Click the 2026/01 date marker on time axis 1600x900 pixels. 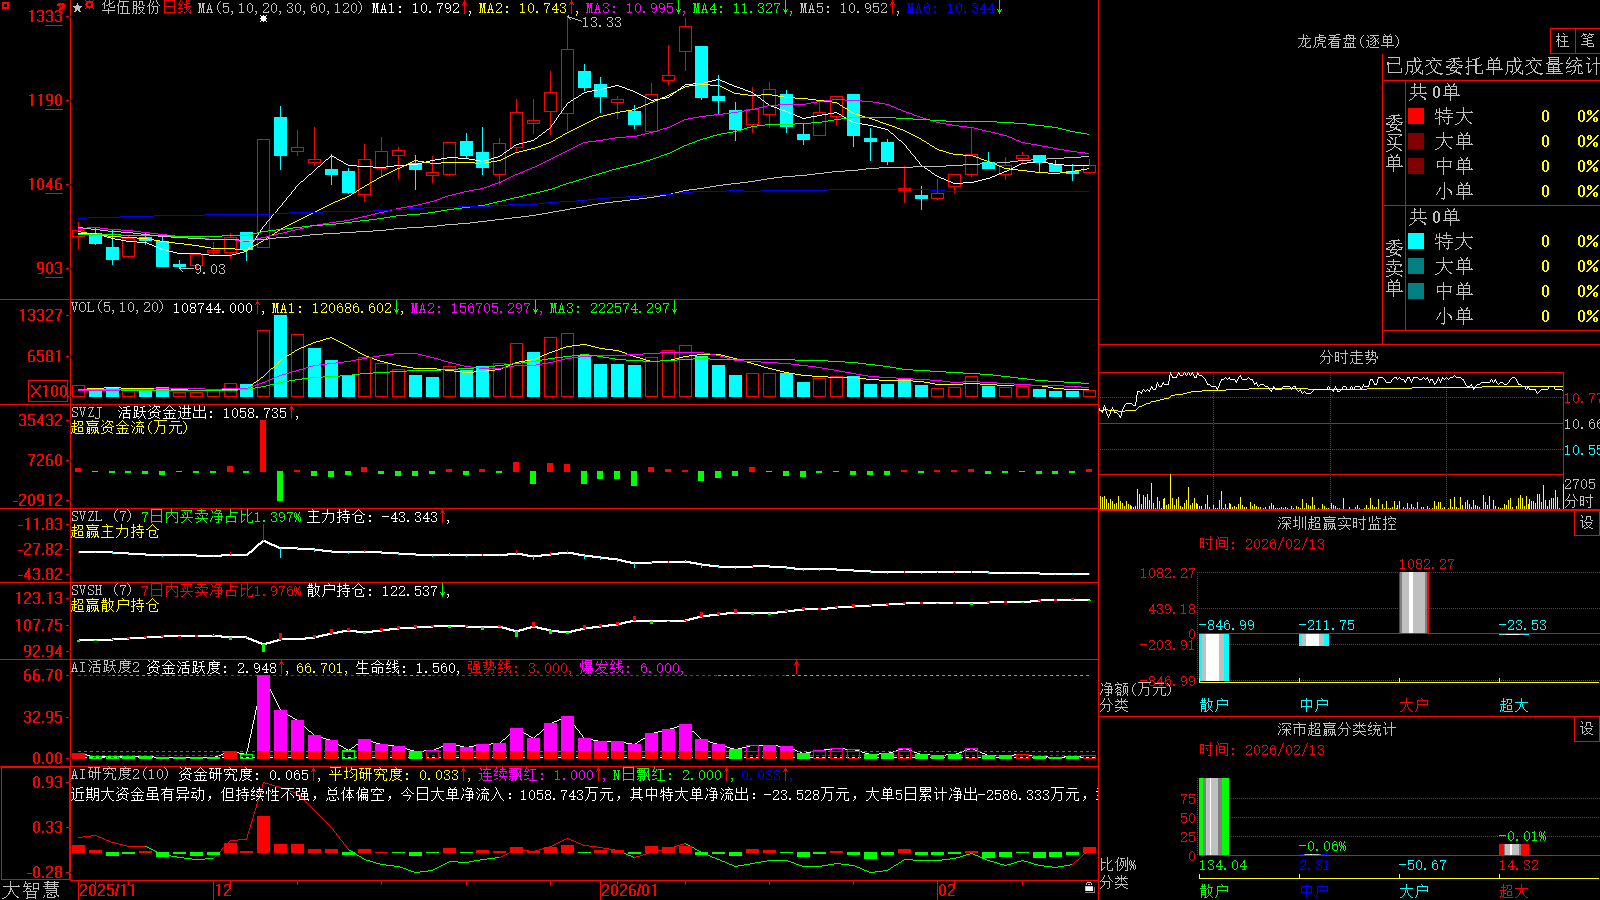(629, 890)
